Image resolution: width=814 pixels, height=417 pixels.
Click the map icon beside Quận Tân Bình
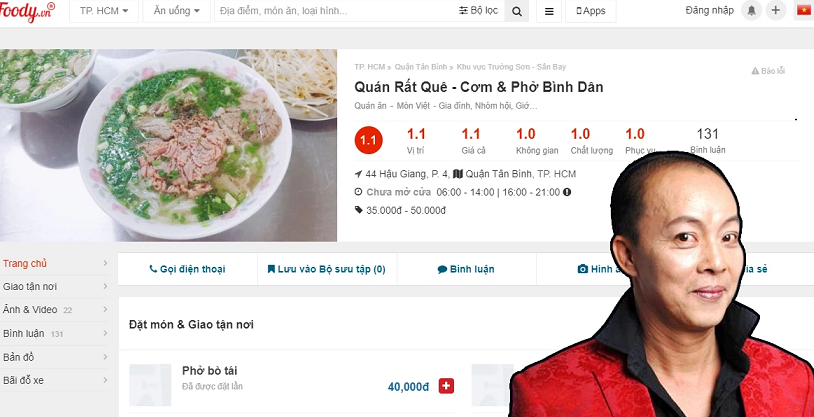coord(457,174)
